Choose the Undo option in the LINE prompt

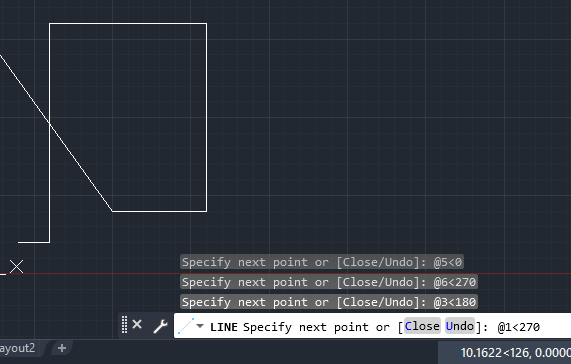click(x=460, y=326)
